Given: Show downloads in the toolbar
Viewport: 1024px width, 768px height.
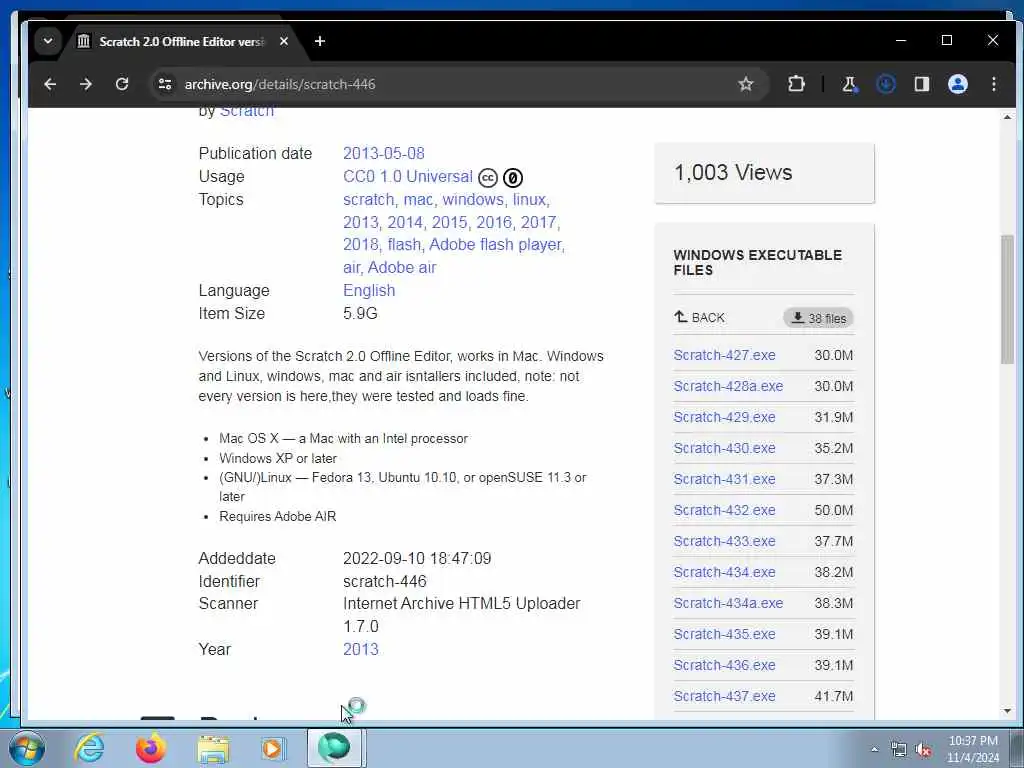Looking at the screenshot, I should coord(886,84).
